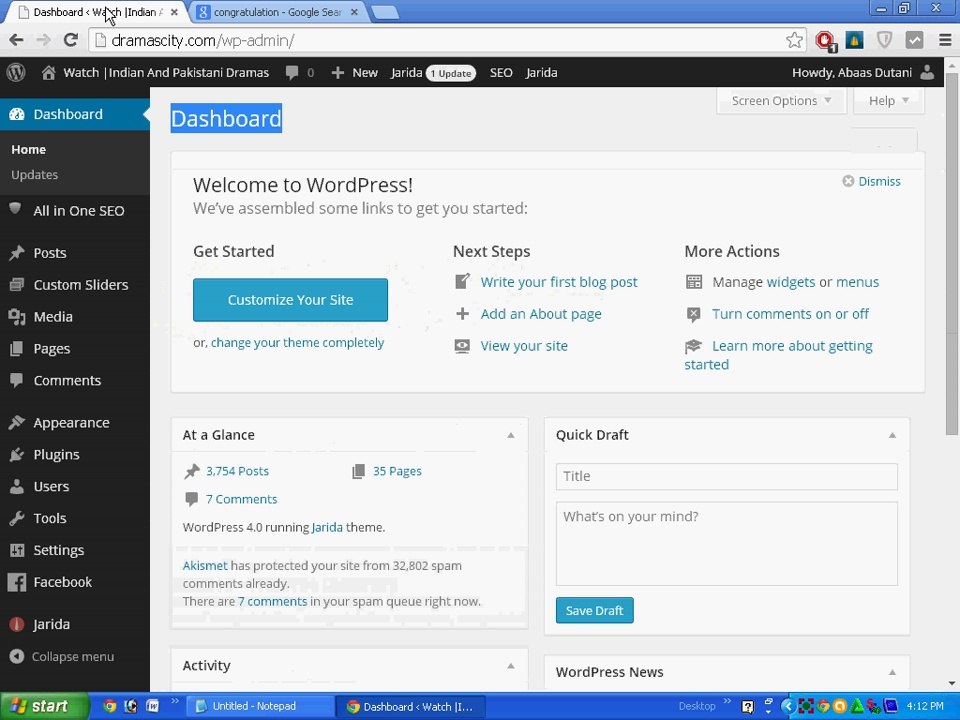Expand the Help dropdown tab
The height and width of the screenshot is (720, 960).
pos(888,100)
